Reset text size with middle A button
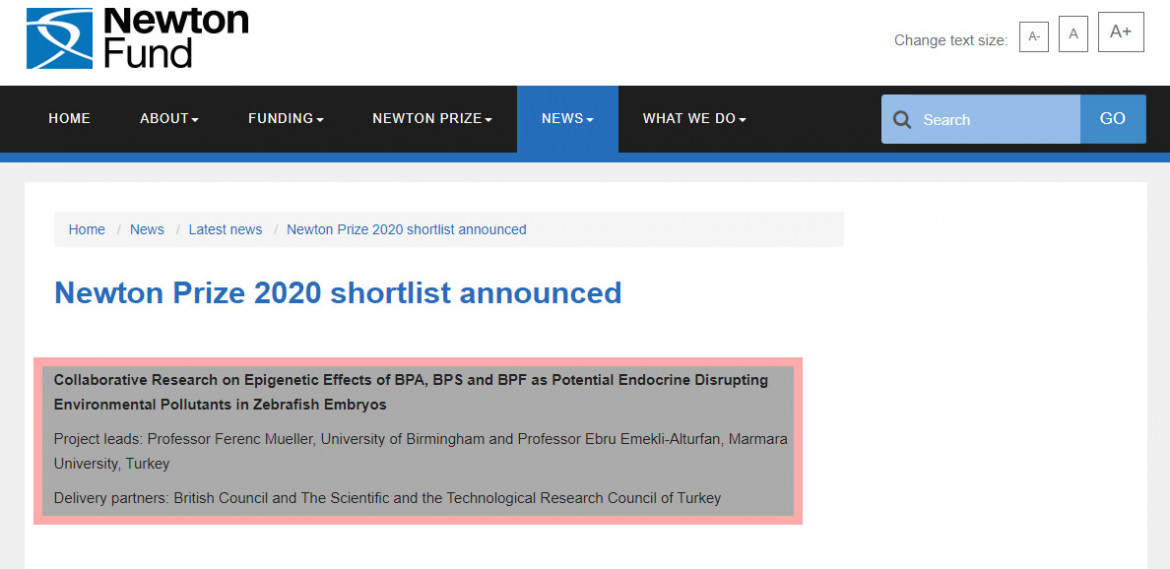1170x569 pixels. (x=1073, y=34)
